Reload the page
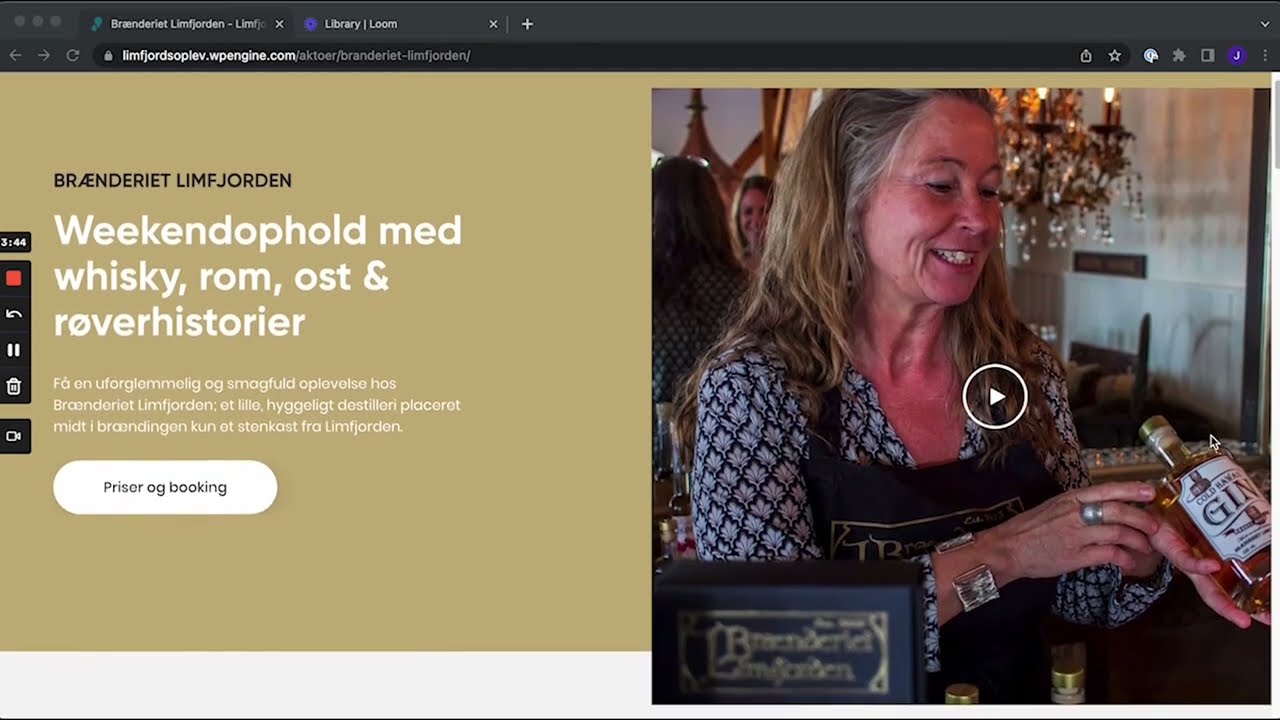The width and height of the screenshot is (1280, 720). [73, 55]
